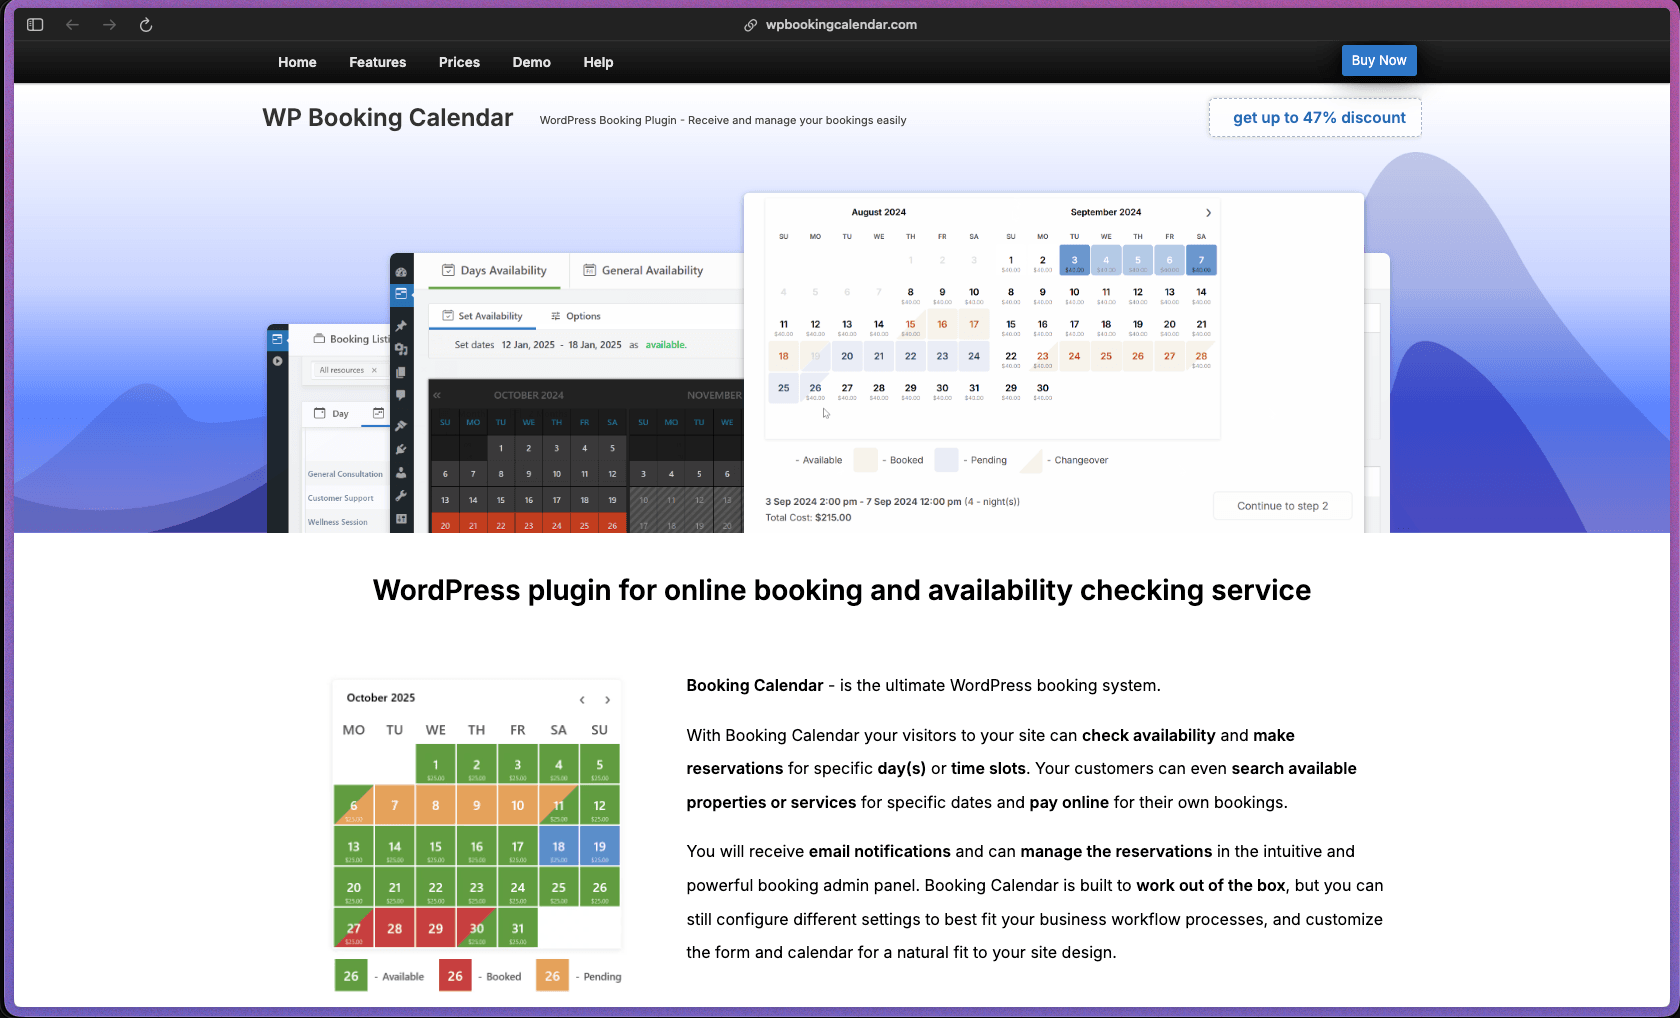Switch to the Days Availability tab

494,270
